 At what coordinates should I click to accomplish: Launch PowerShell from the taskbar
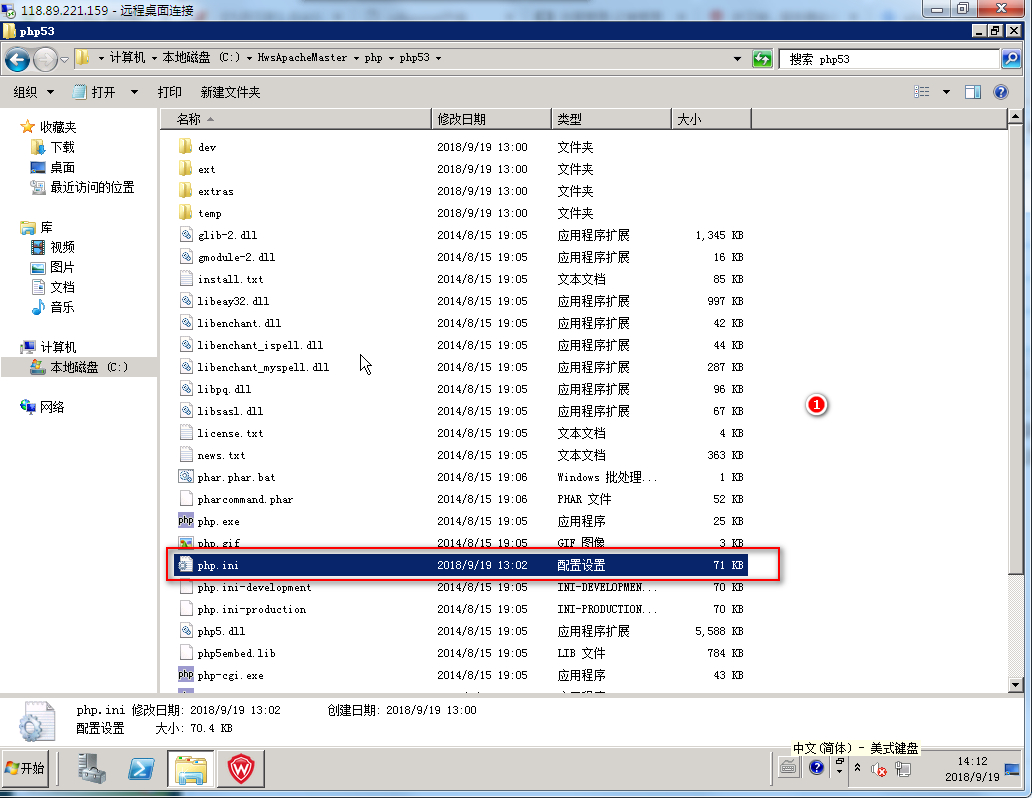tap(142, 769)
